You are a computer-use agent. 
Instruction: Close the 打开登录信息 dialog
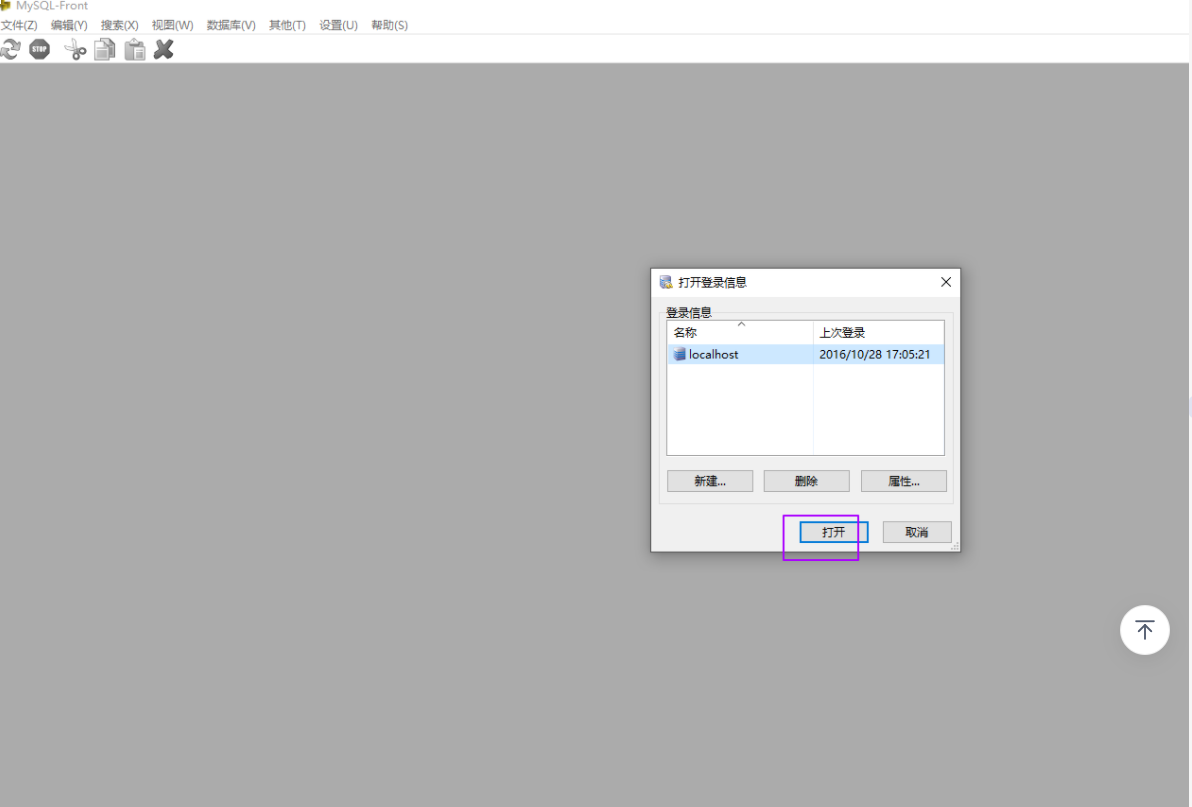coord(946,282)
